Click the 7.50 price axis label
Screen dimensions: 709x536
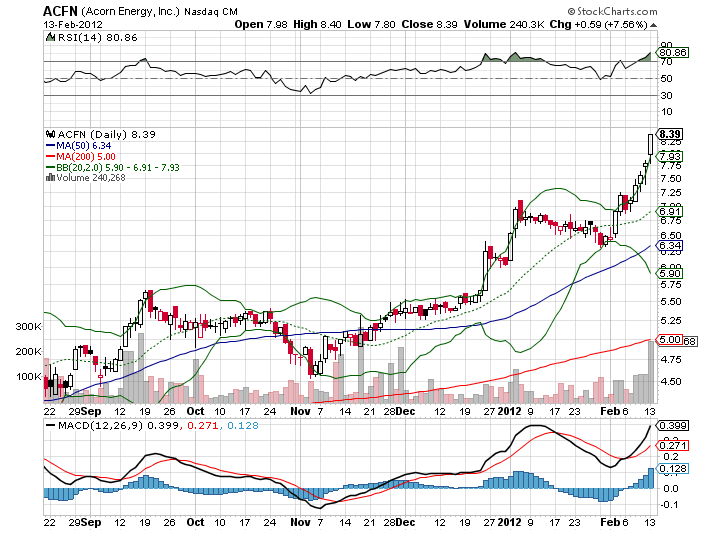click(671, 179)
